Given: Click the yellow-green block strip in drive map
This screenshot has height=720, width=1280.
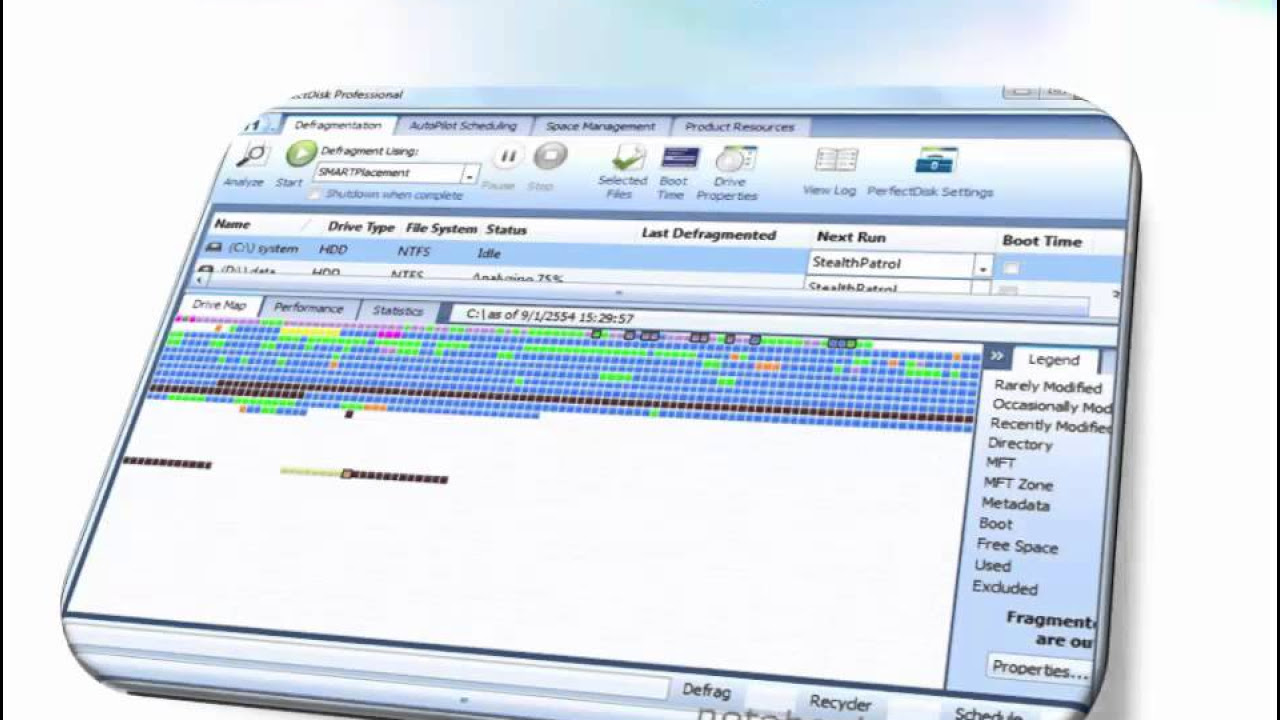Looking at the screenshot, I should click(313, 471).
